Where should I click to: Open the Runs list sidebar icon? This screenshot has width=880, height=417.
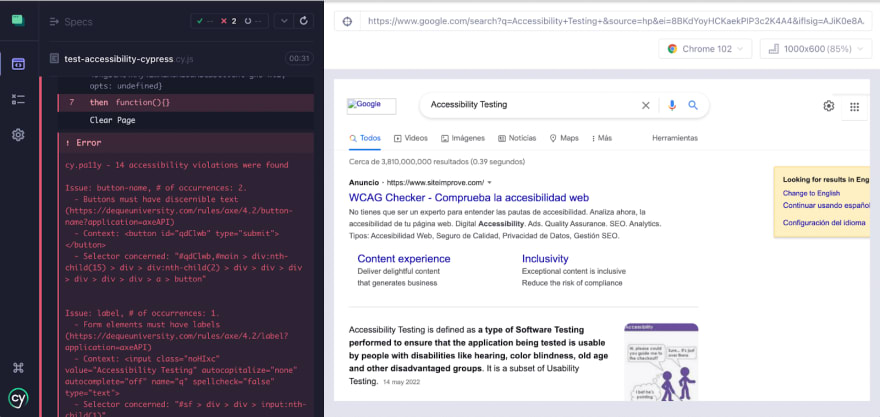pos(19,100)
